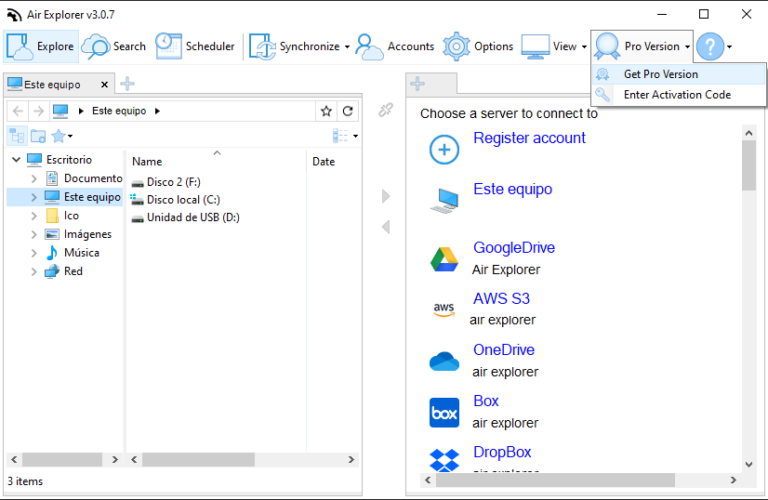Expand the Imágenes tree node
The width and height of the screenshot is (768, 500).
34,234
